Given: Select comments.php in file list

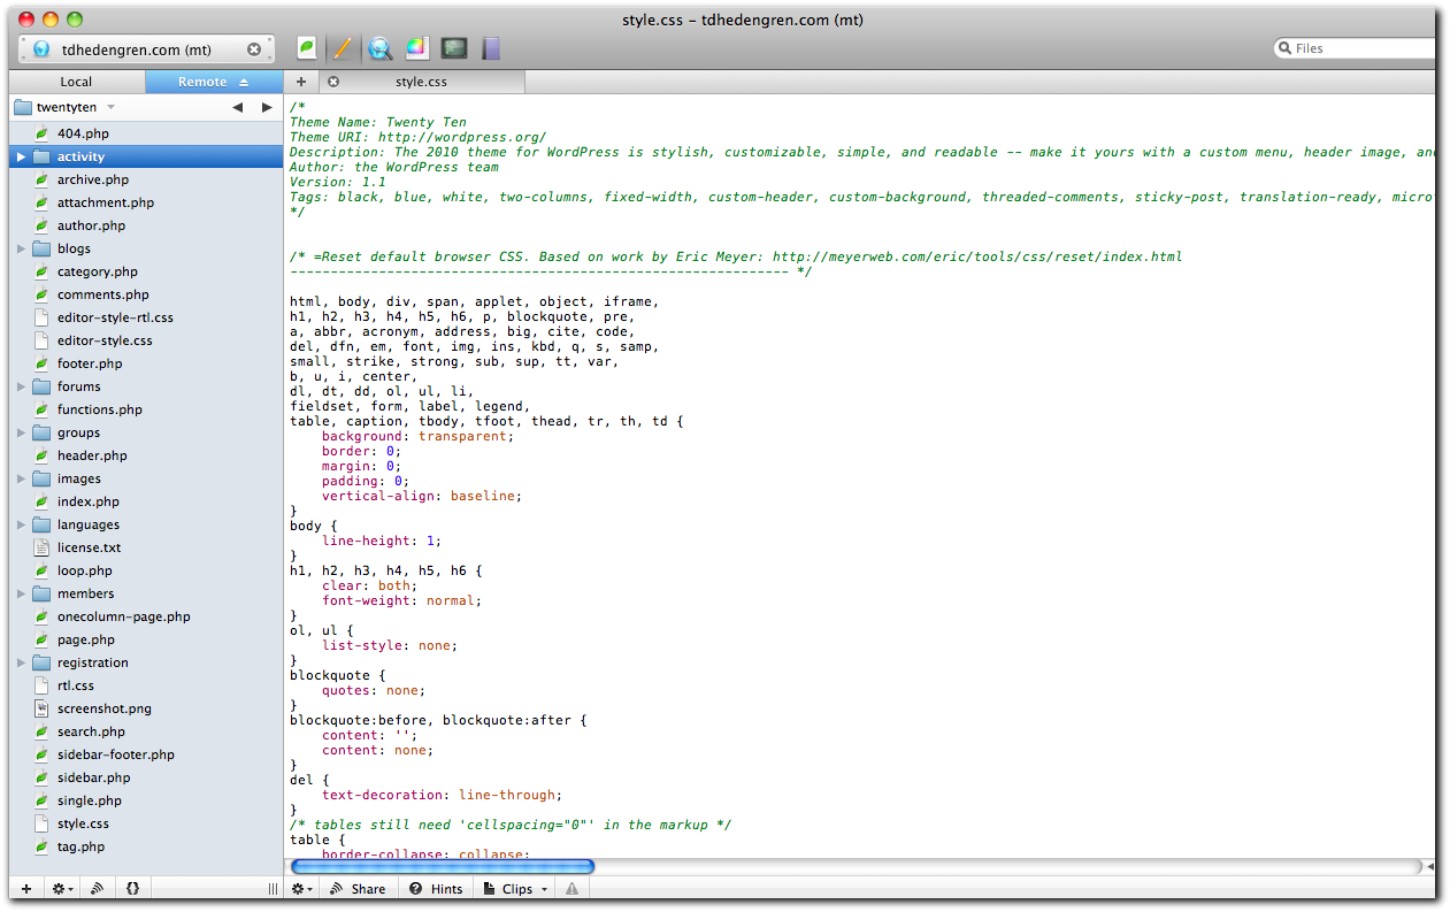Looking at the screenshot, I should point(146,295).
